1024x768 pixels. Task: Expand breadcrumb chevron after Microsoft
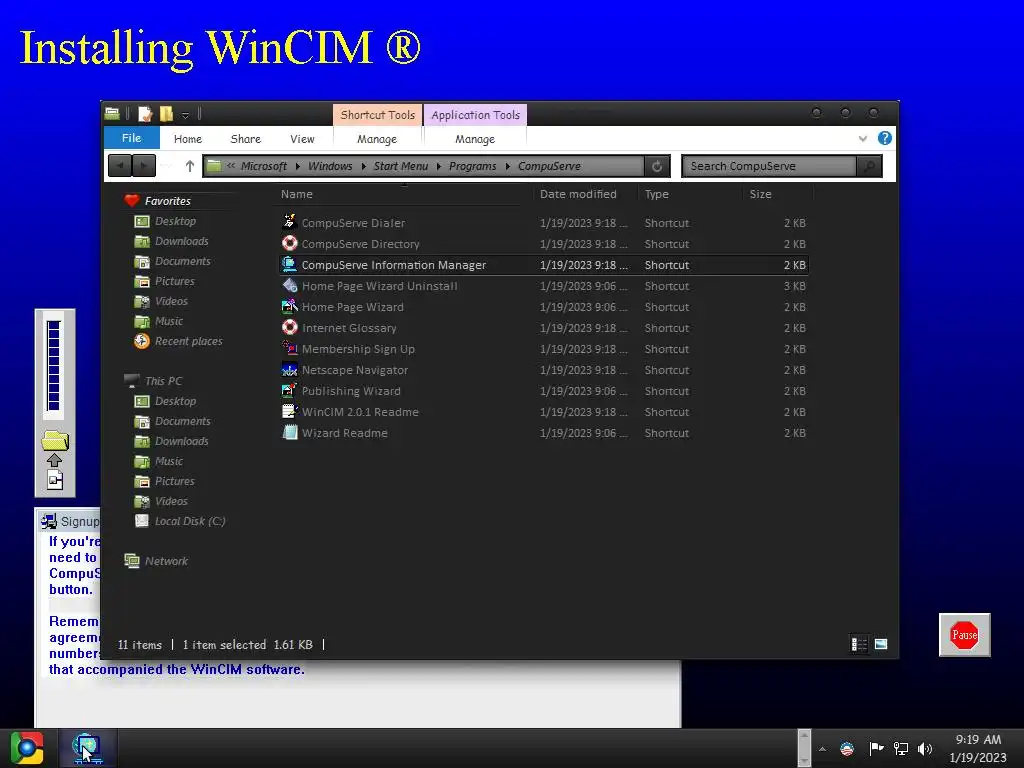[298, 167]
